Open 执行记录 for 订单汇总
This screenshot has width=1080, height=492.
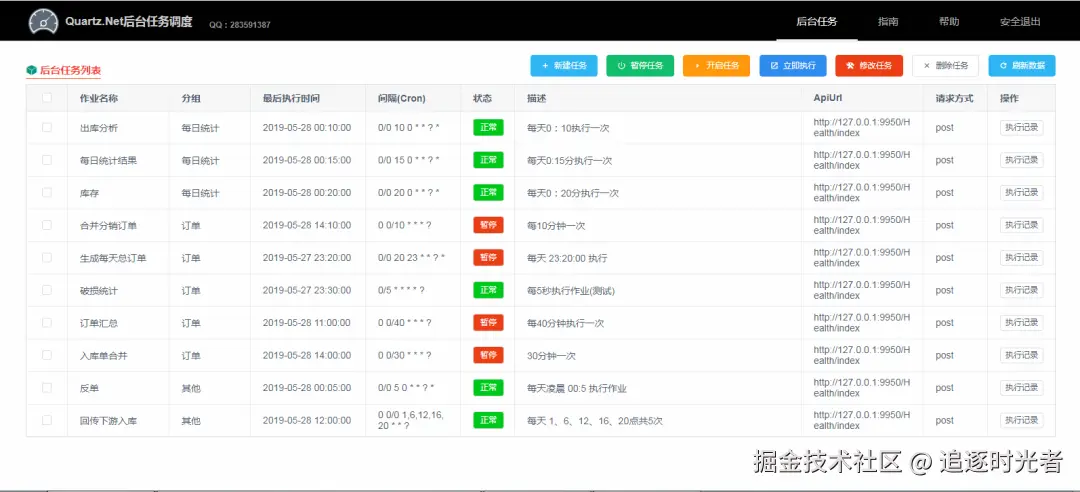click(x=1021, y=322)
